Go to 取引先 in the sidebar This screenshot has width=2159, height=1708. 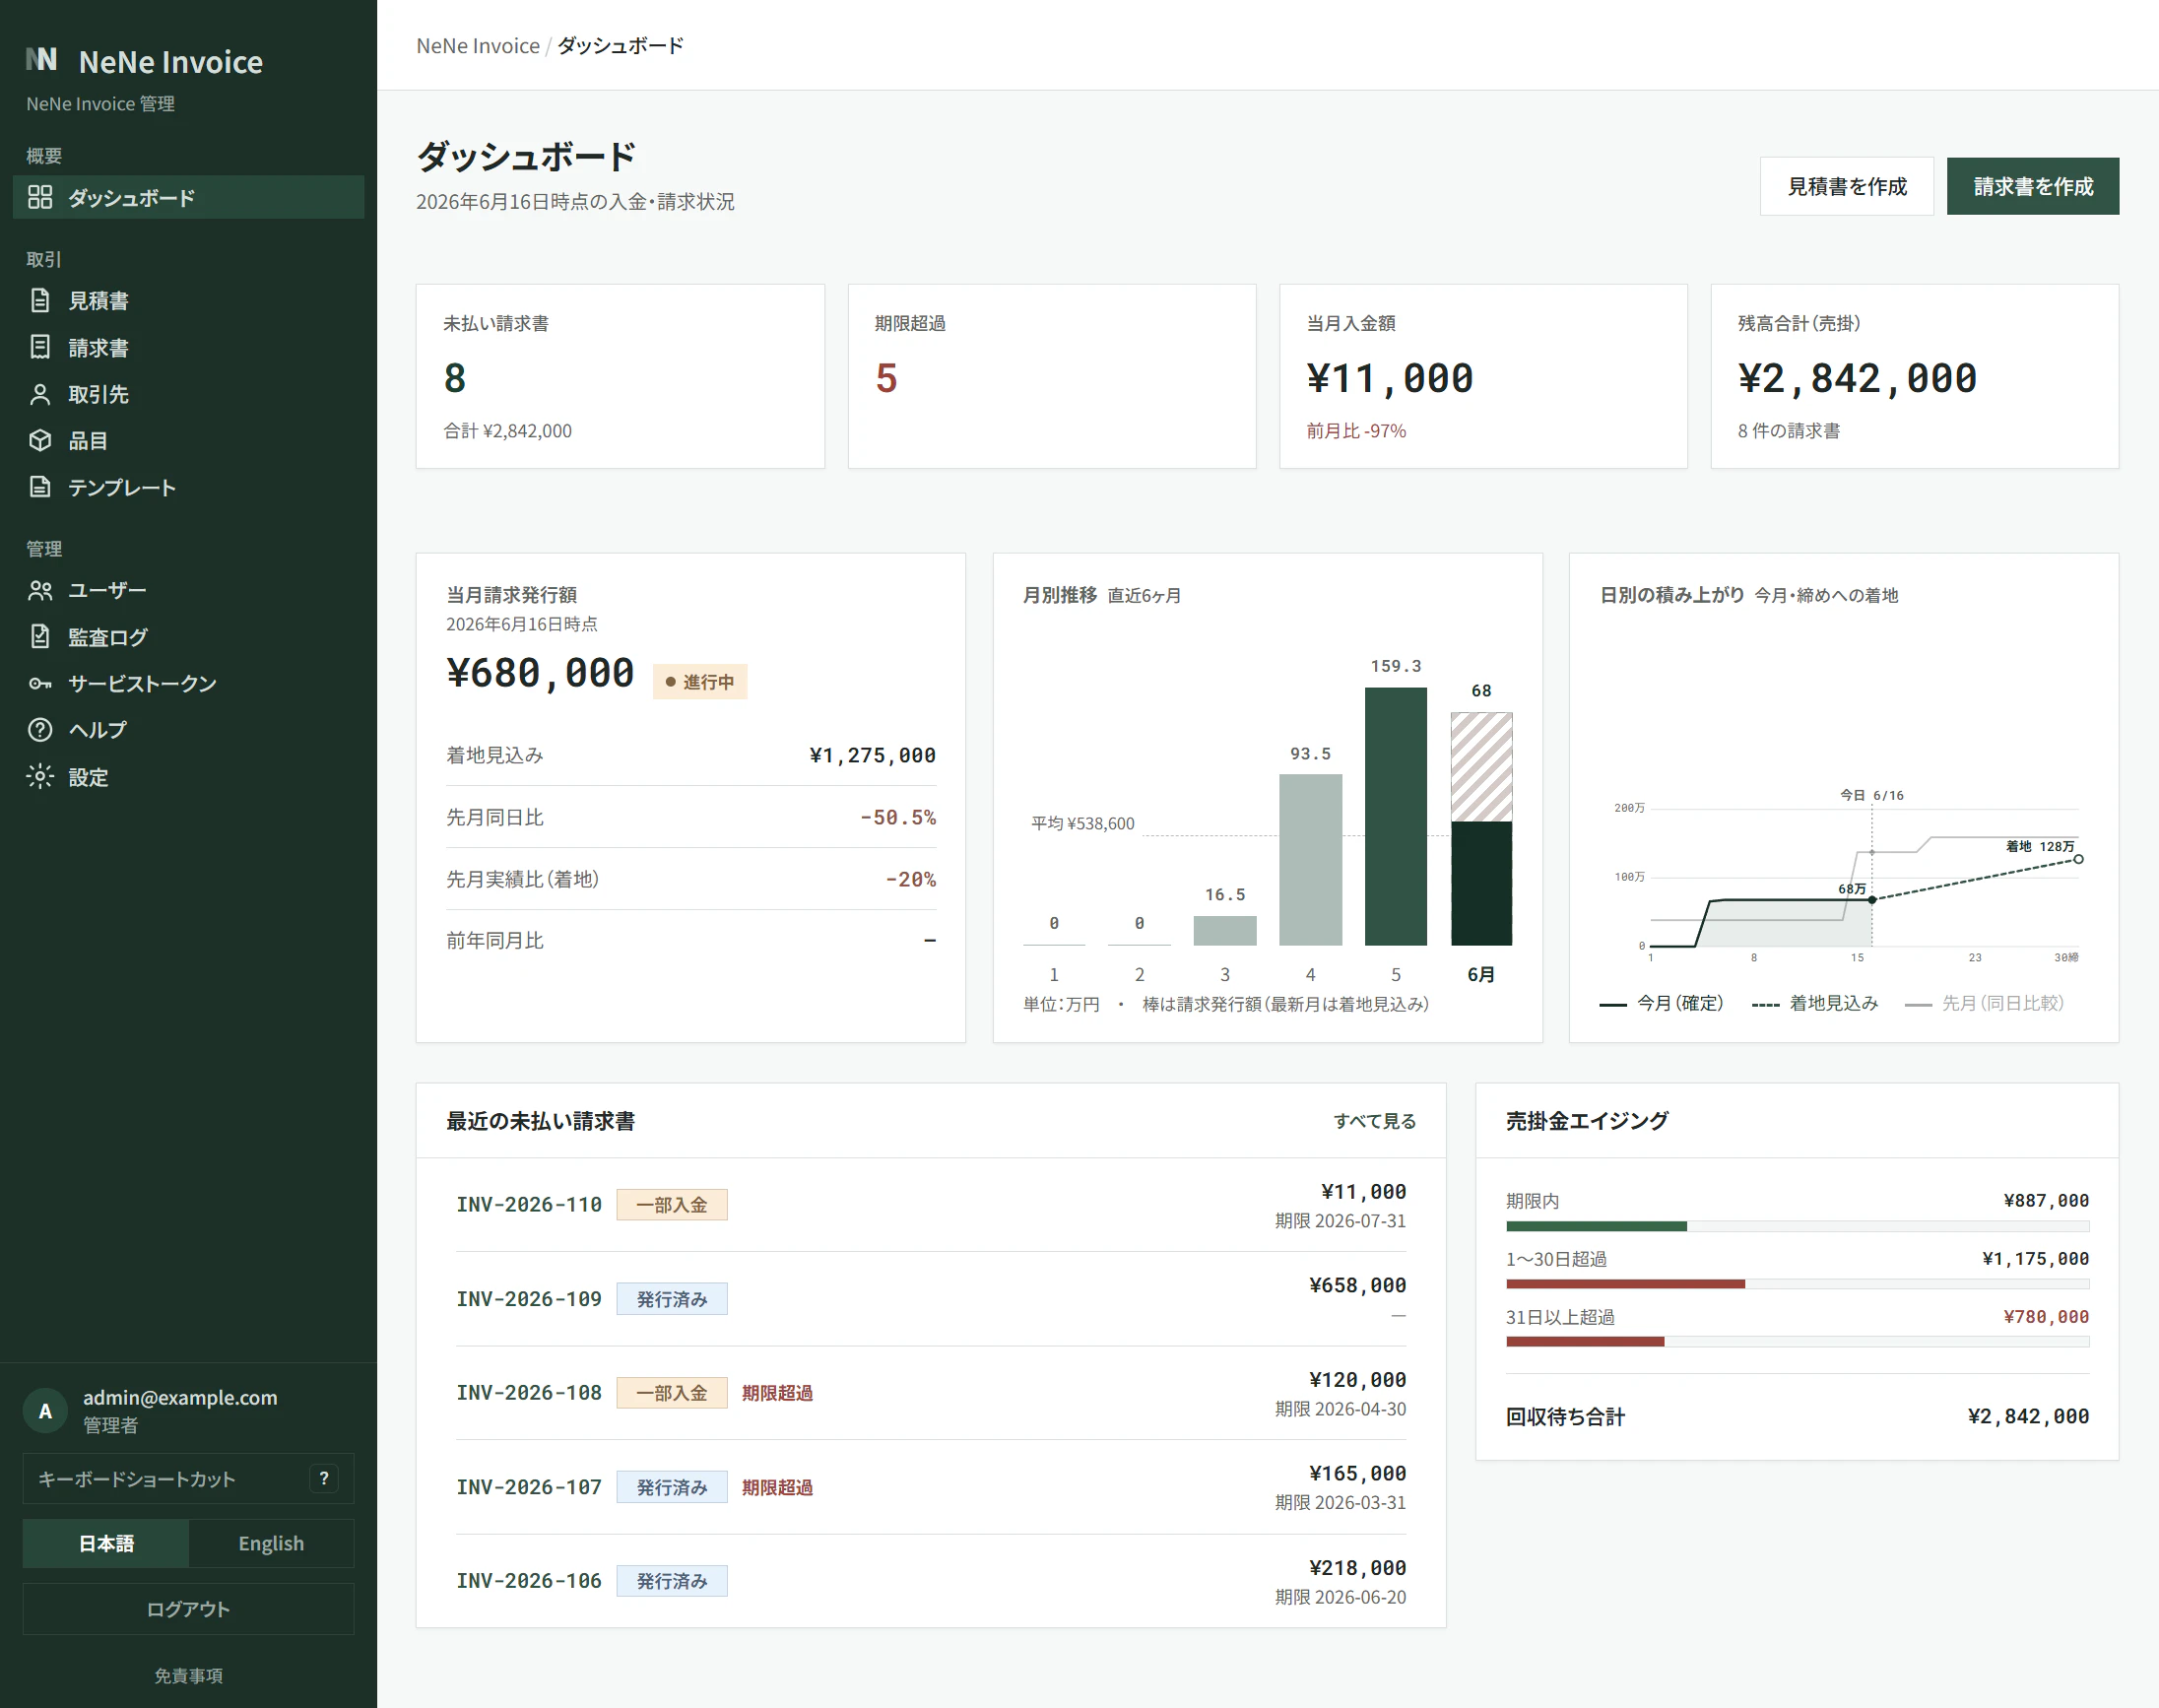[188, 394]
